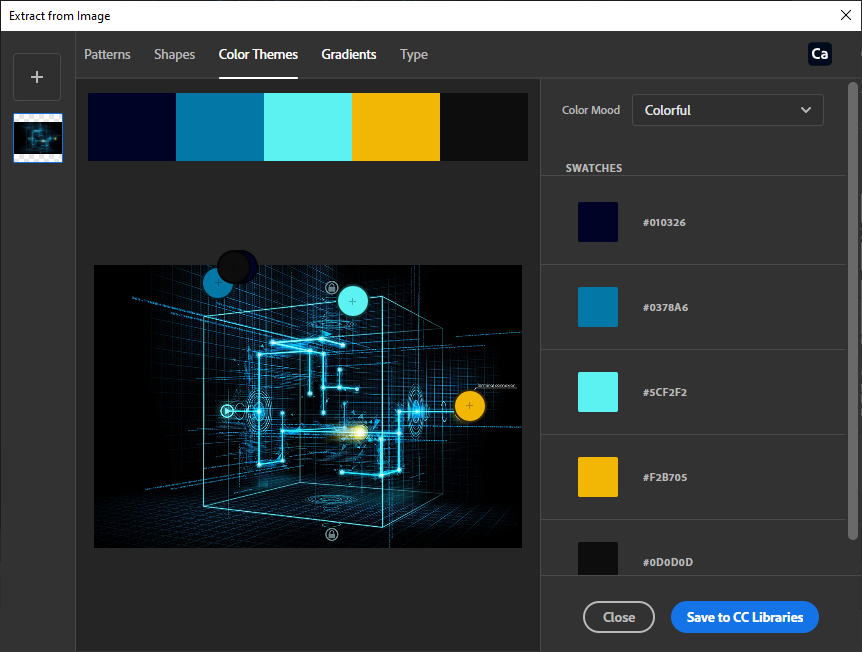The image size is (862, 652).
Task: Open the Capture 'Ca' icon
Action: click(819, 54)
